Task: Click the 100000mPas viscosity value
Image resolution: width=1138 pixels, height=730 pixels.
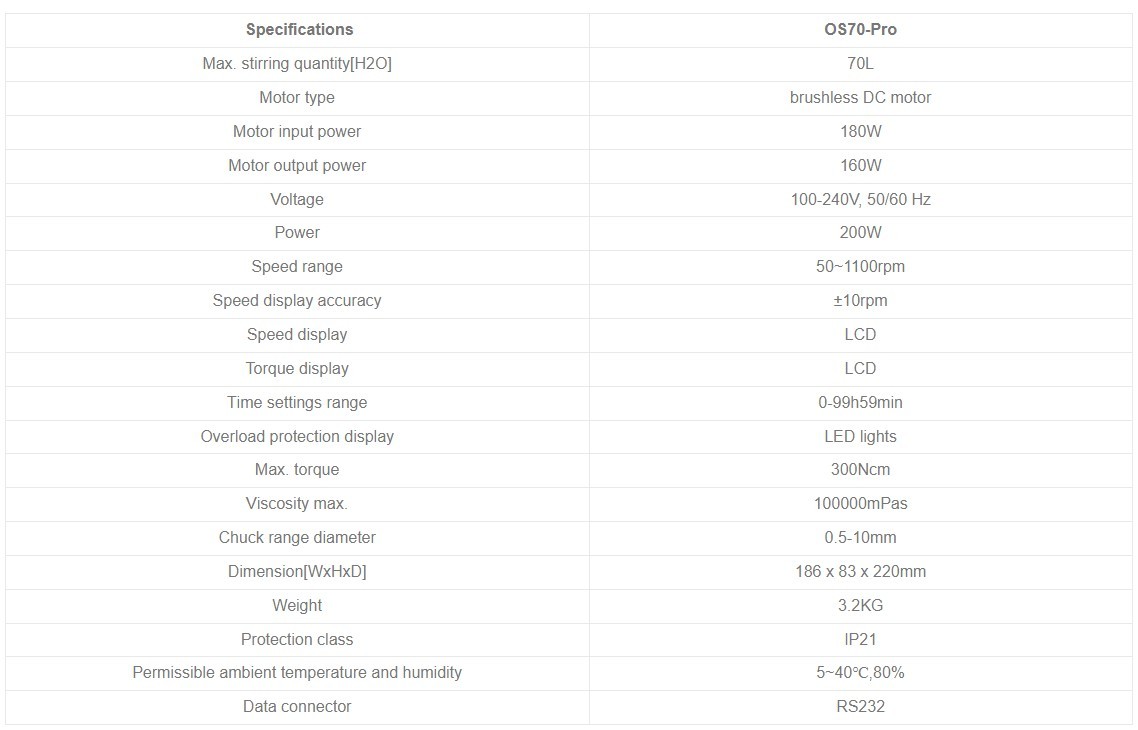Action: tap(860, 504)
